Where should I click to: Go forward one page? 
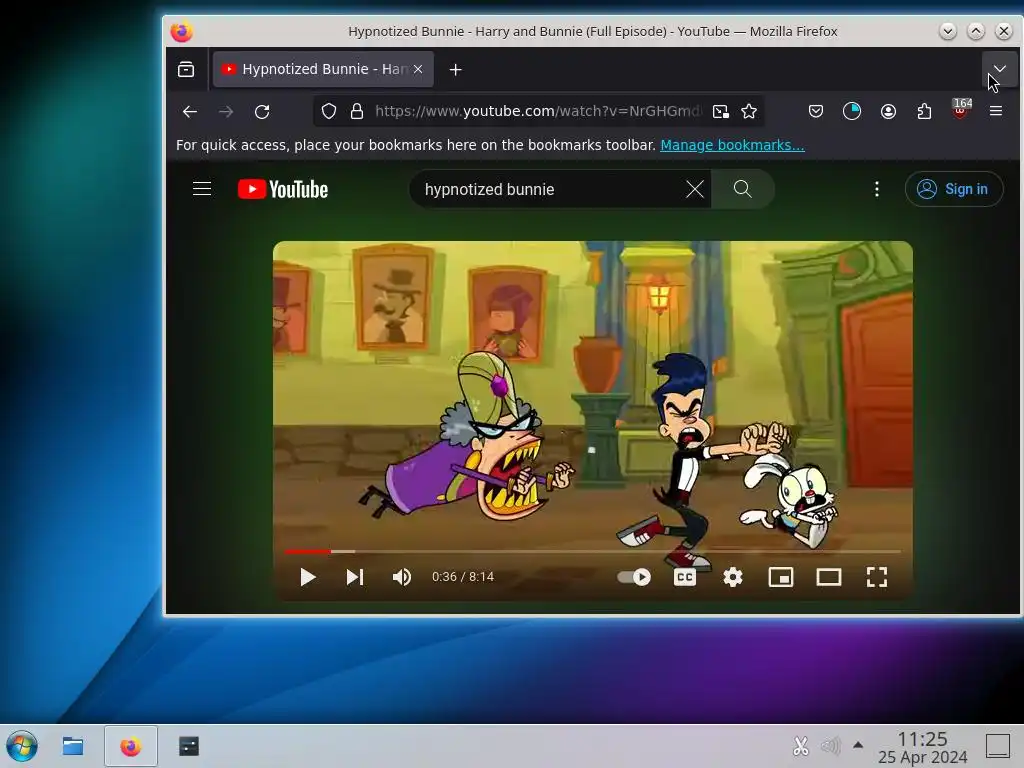pos(226,112)
